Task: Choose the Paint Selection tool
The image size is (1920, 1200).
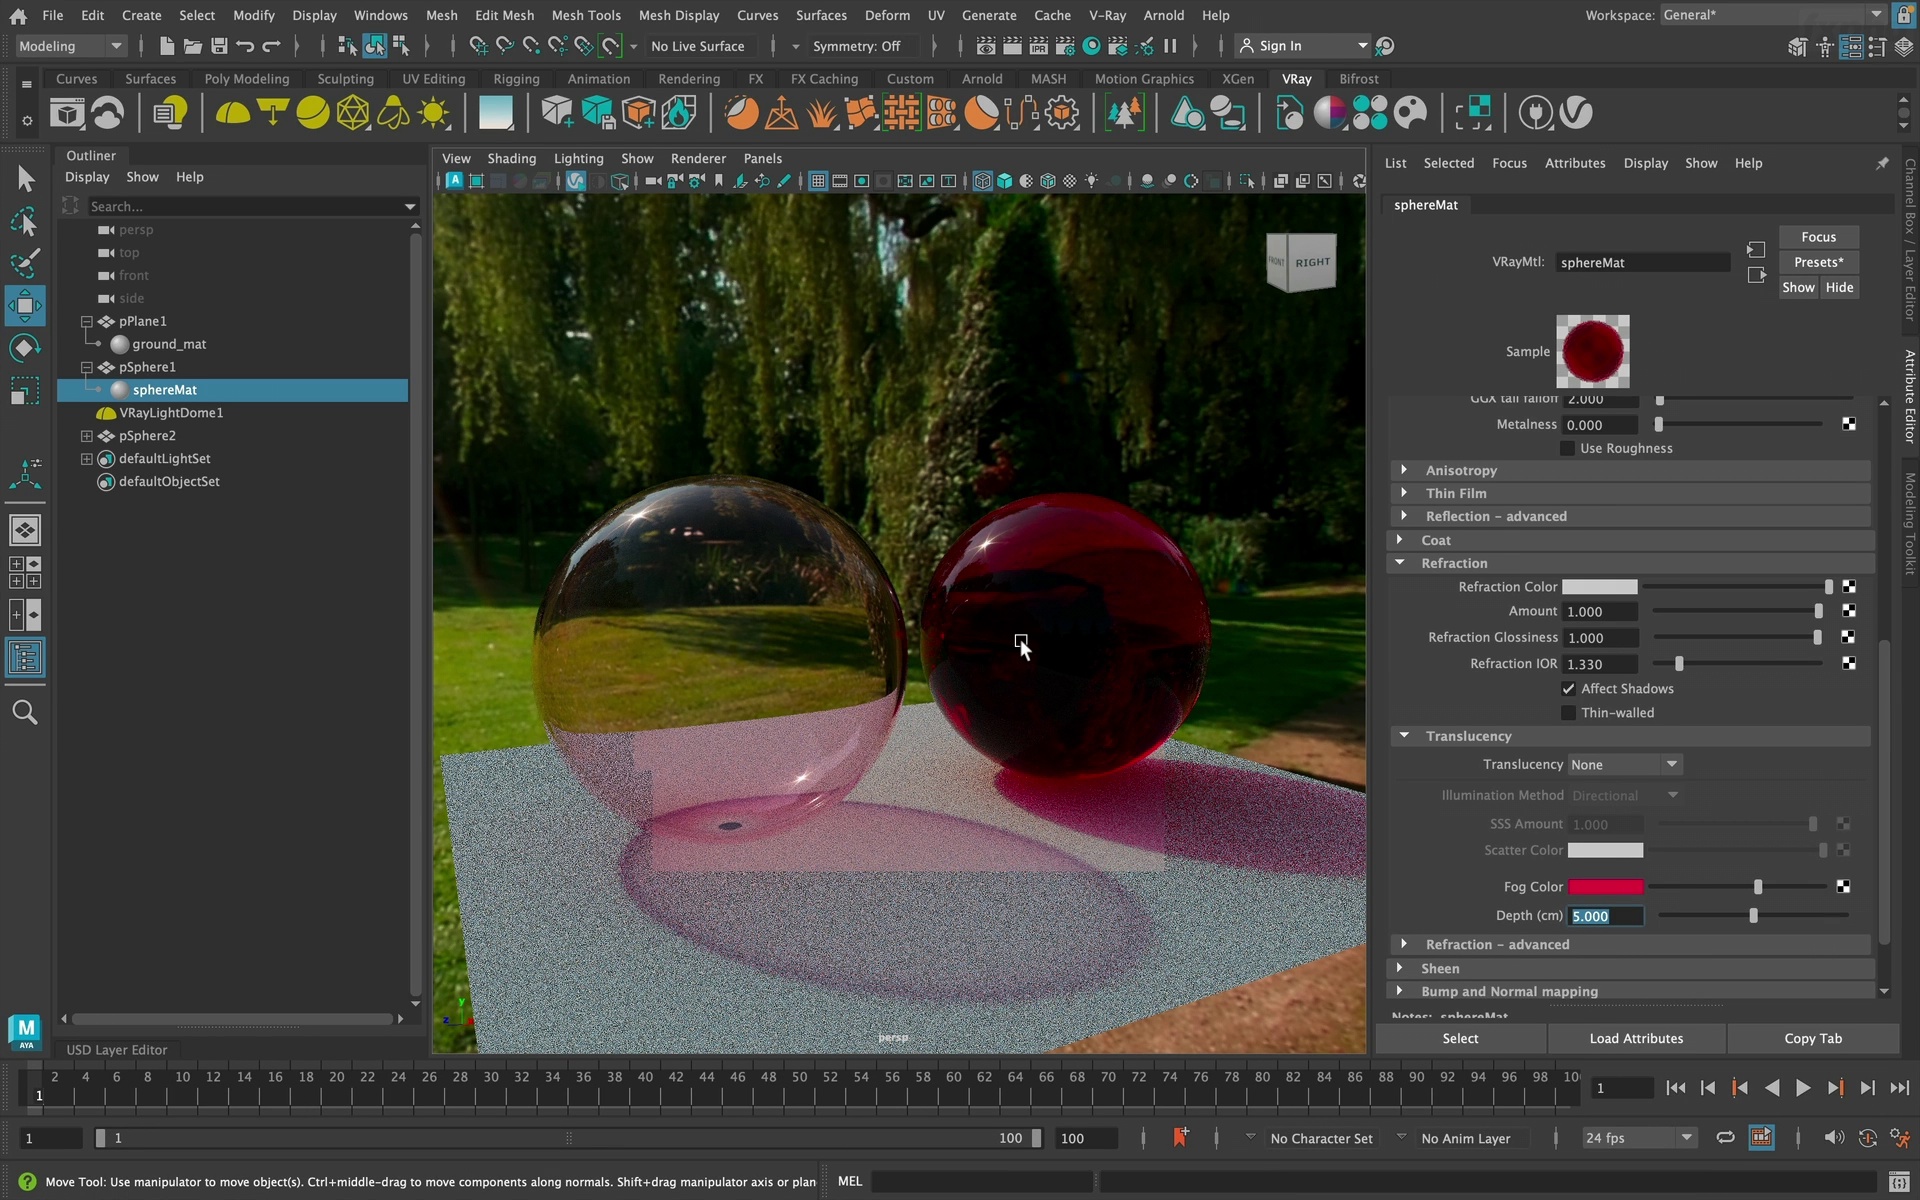Action: pos(25,264)
